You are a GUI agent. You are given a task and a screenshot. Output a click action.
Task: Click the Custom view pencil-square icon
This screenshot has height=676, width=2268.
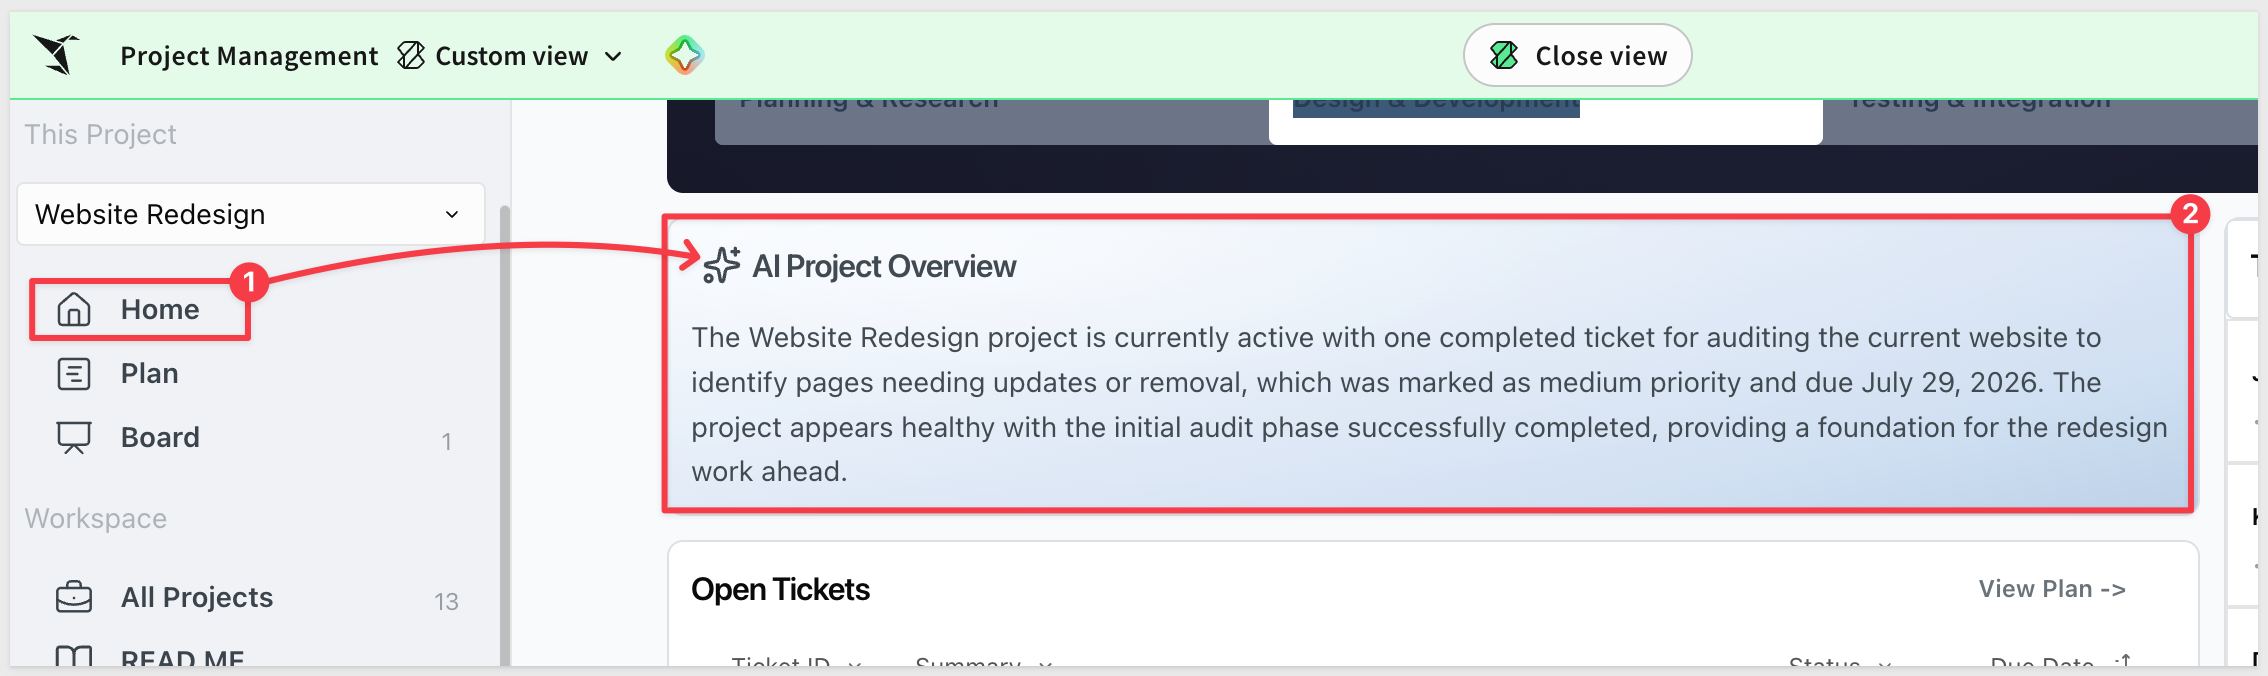pos(411,55)
